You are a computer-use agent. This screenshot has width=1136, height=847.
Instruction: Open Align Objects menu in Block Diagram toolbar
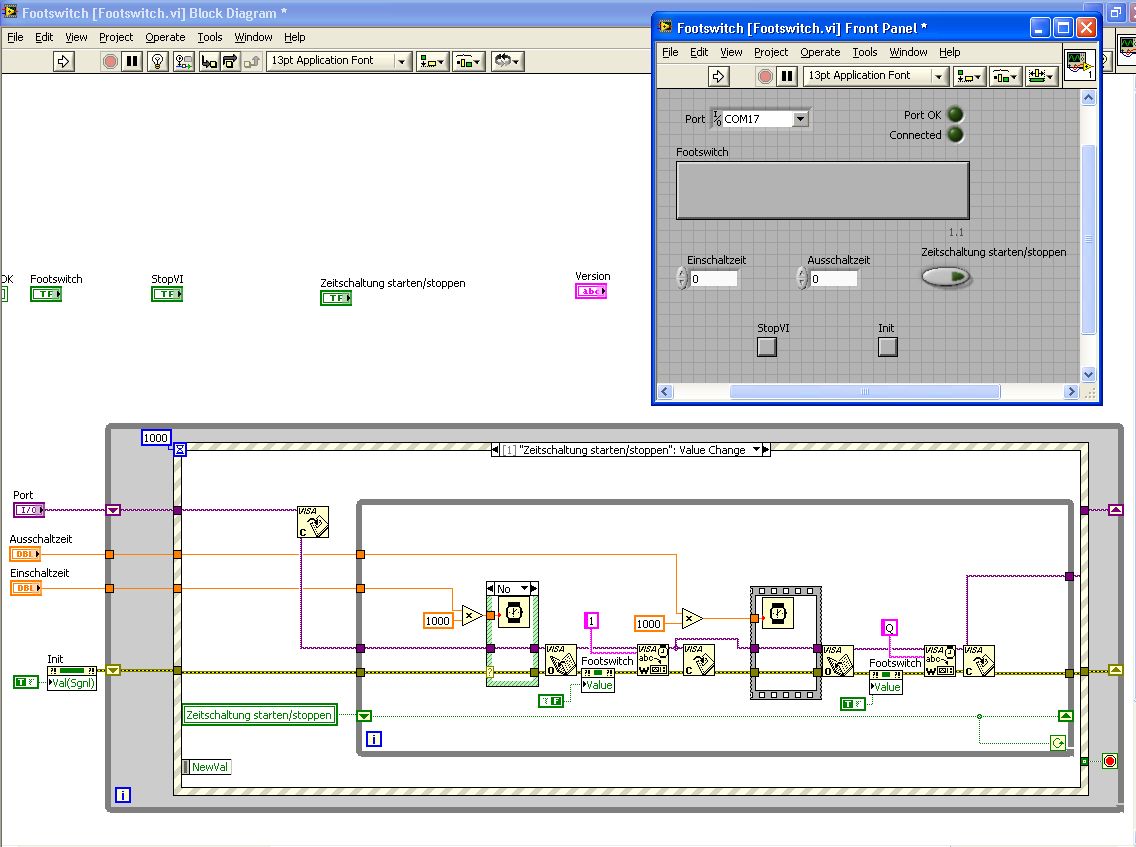click(x=432, y=61)
